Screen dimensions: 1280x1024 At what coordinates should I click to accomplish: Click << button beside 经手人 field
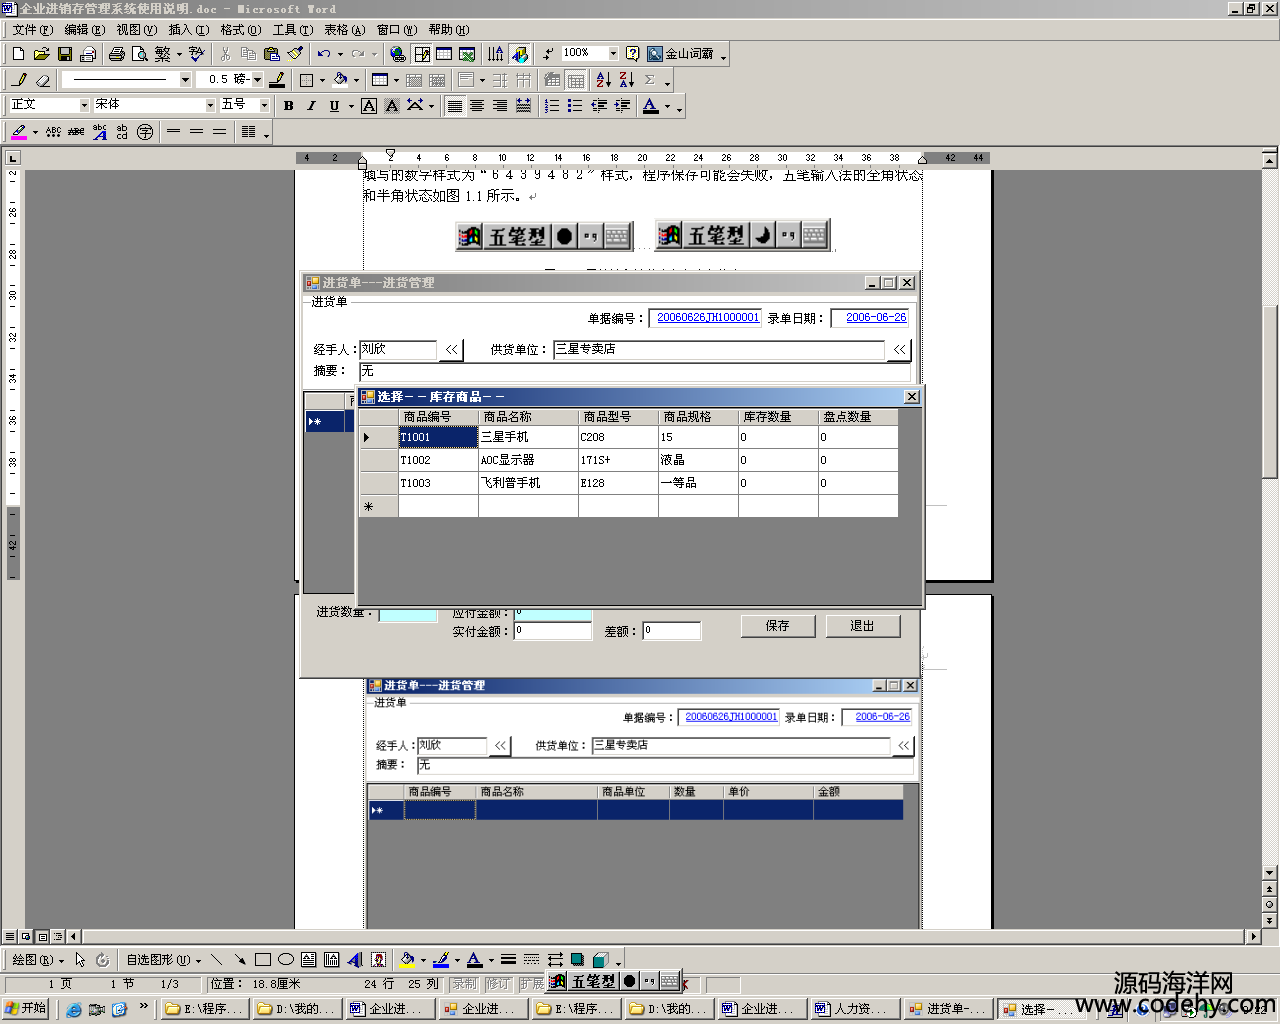452,349
